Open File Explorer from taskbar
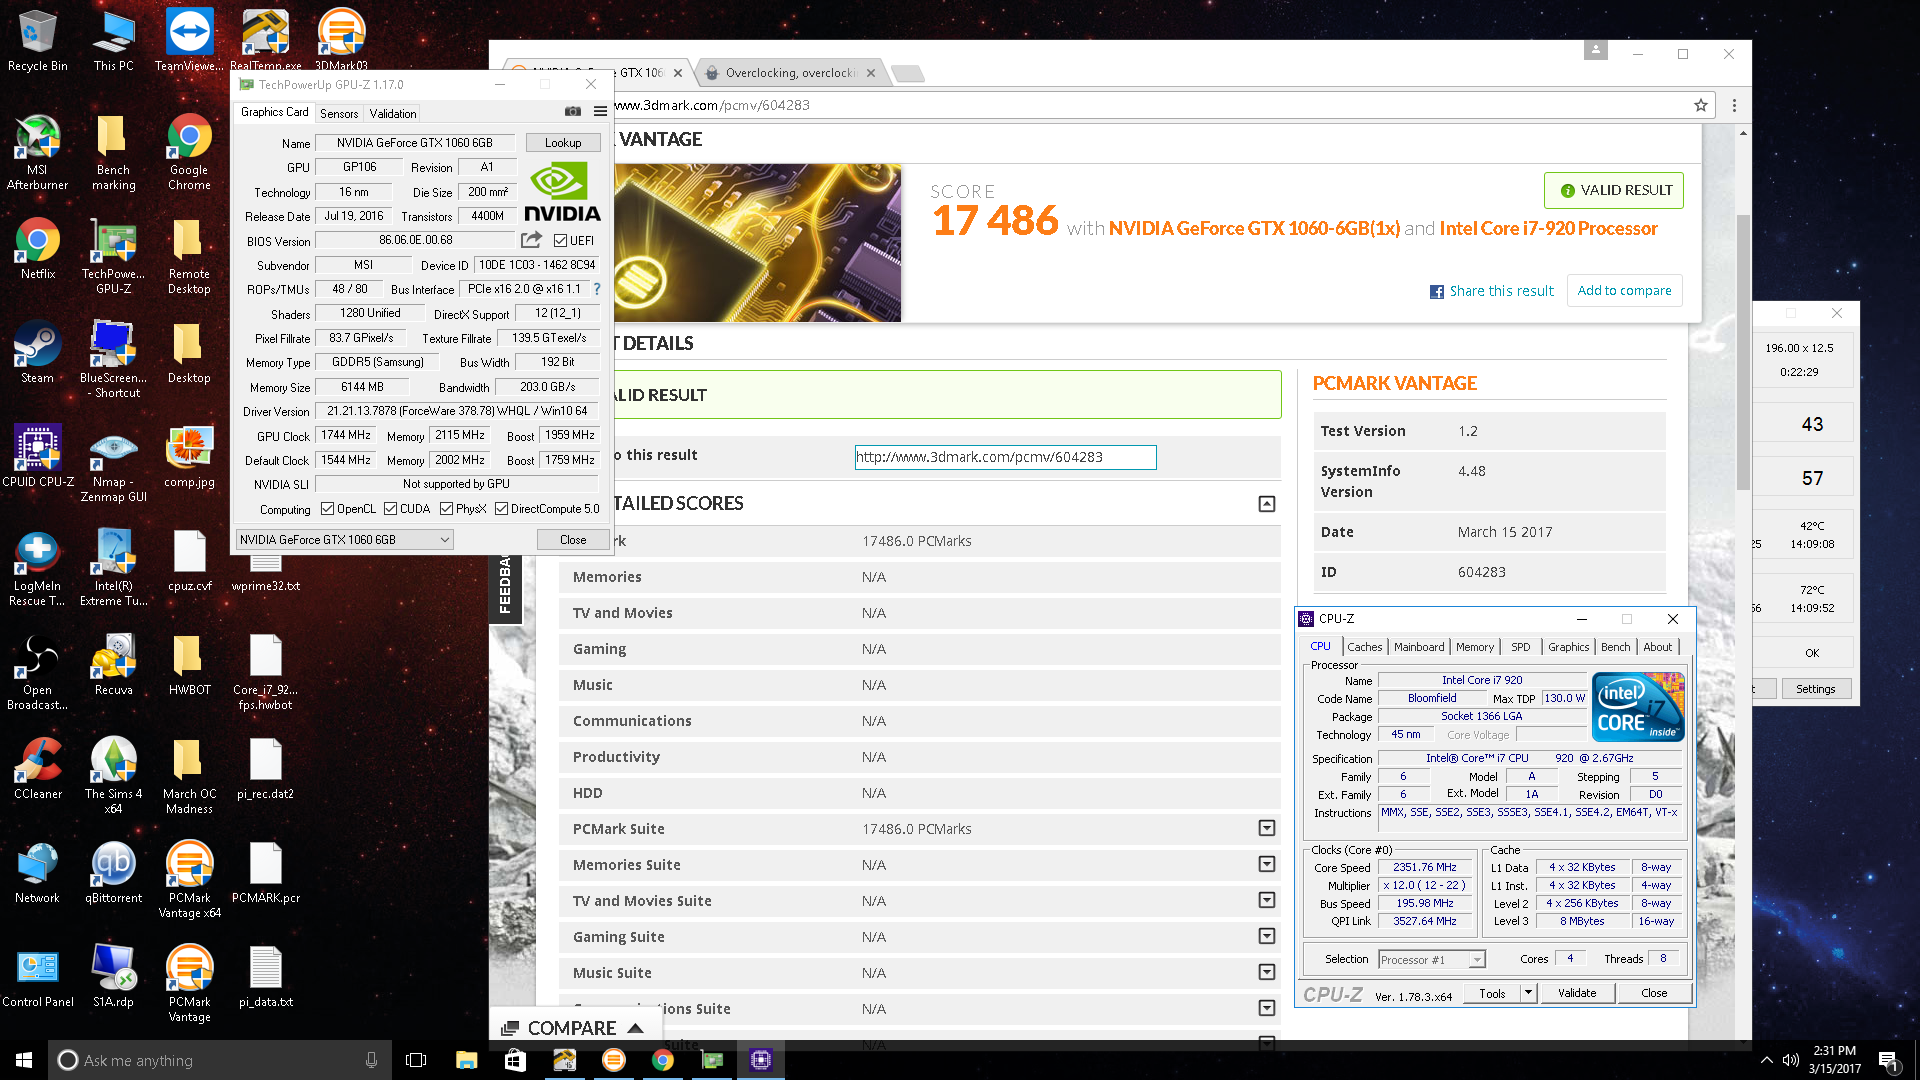This screenshot has height=1080, width=1920. click(x=466, y=1060)
